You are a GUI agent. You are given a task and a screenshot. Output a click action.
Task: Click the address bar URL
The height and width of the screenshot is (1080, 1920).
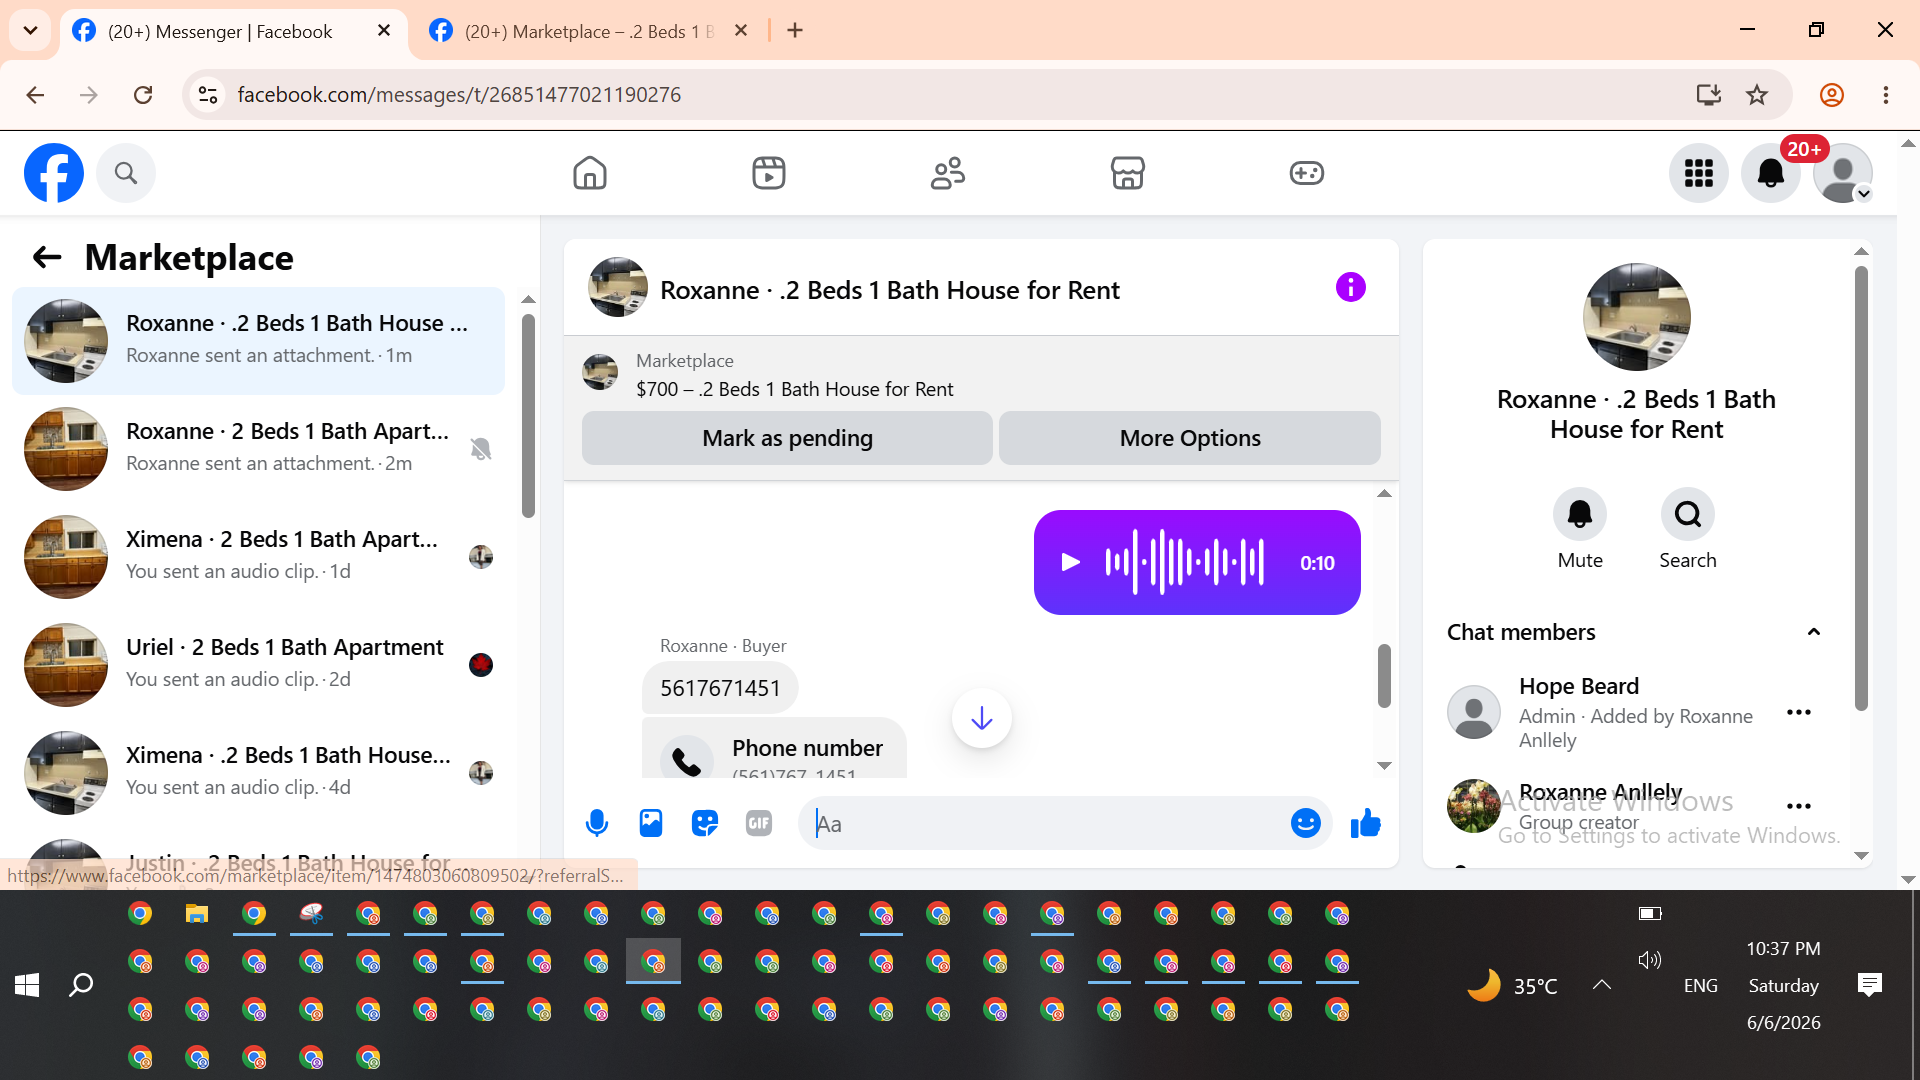point(459,95)
